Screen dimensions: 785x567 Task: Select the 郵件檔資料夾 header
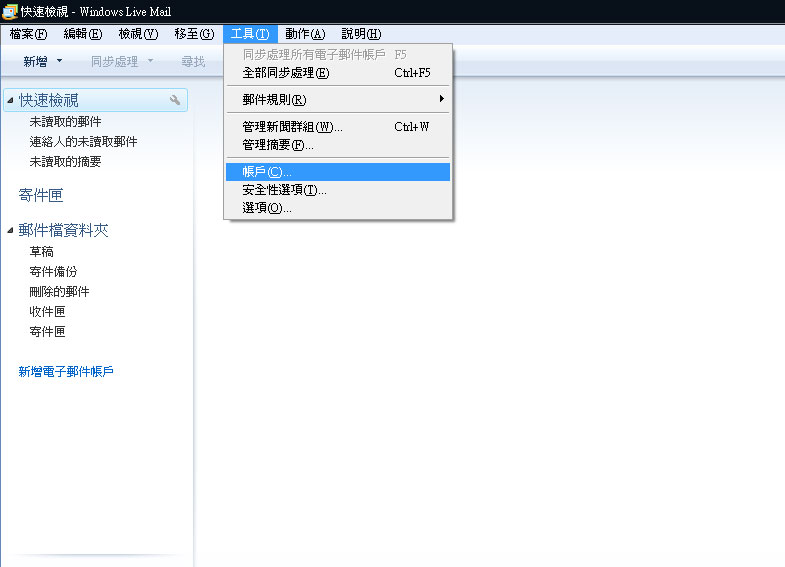64,230
